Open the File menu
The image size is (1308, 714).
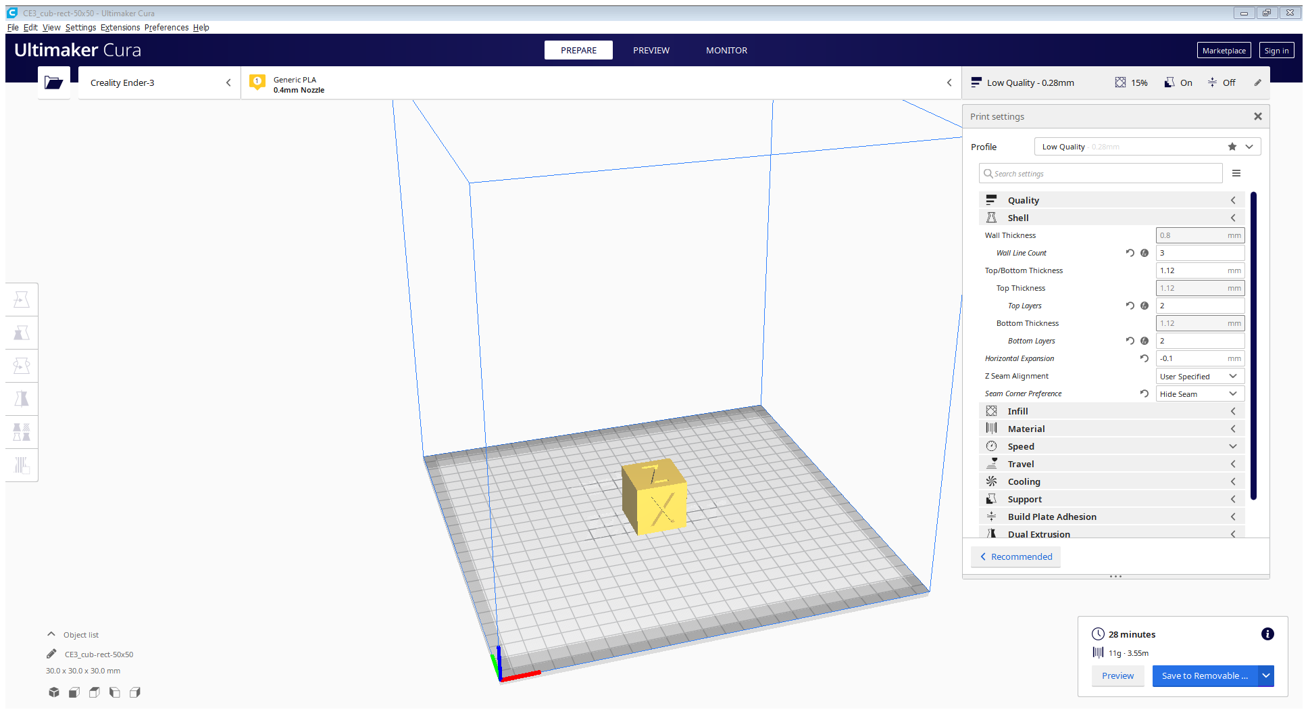click(x=13, y=27)
